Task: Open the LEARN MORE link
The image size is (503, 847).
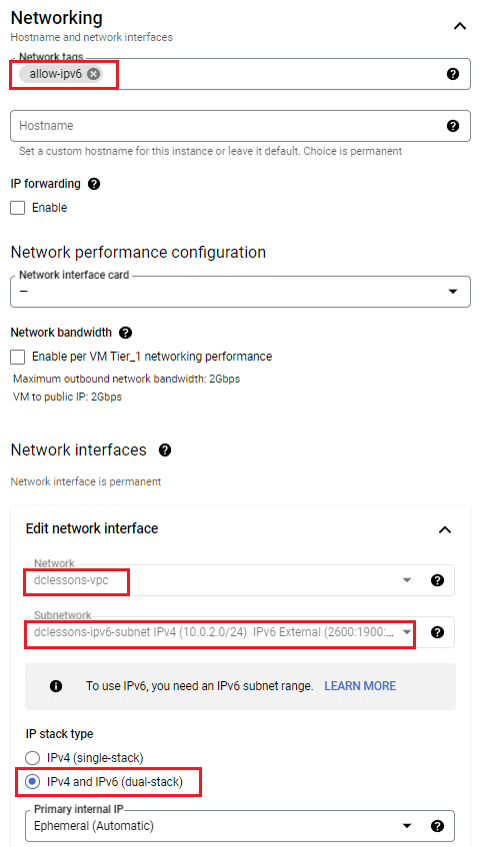Action: 360,686
